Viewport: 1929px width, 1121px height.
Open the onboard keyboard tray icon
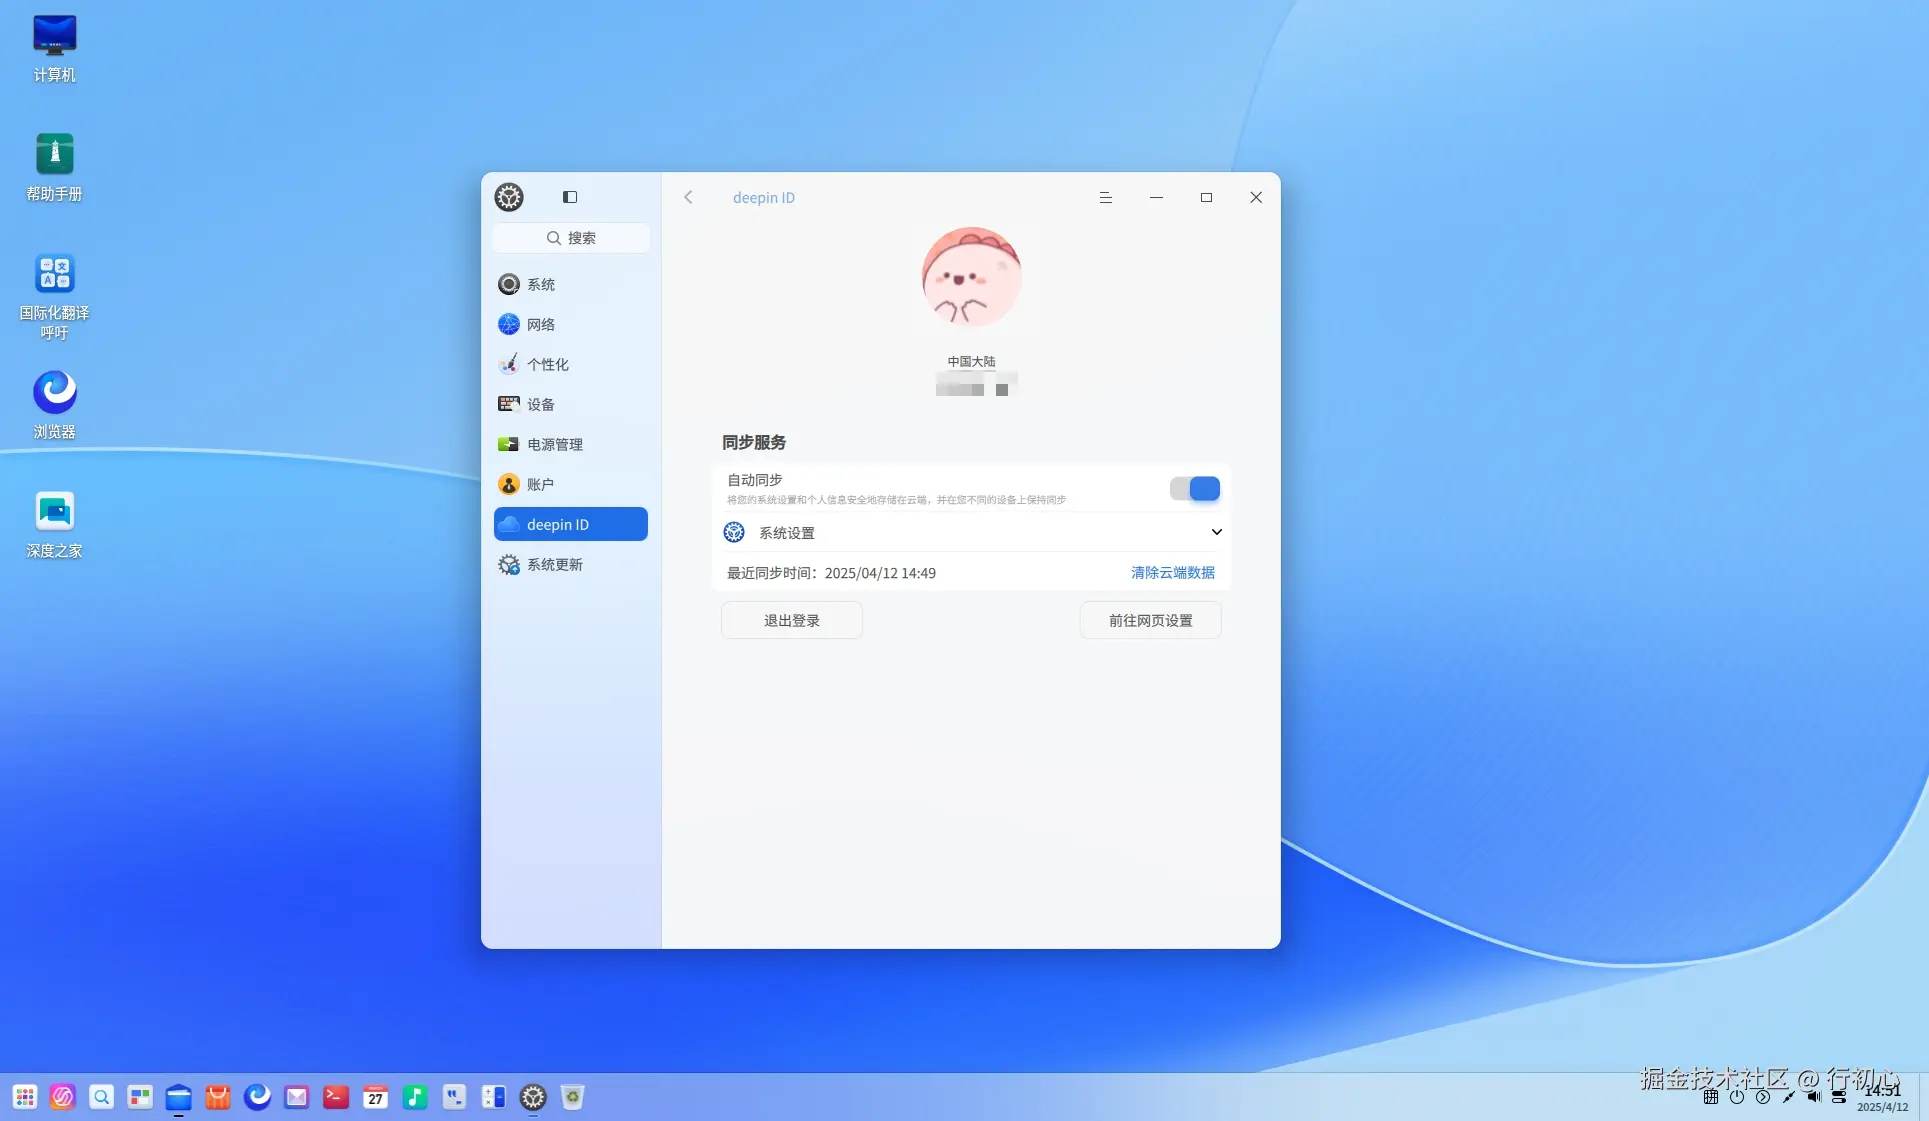pos(1710,1097)
